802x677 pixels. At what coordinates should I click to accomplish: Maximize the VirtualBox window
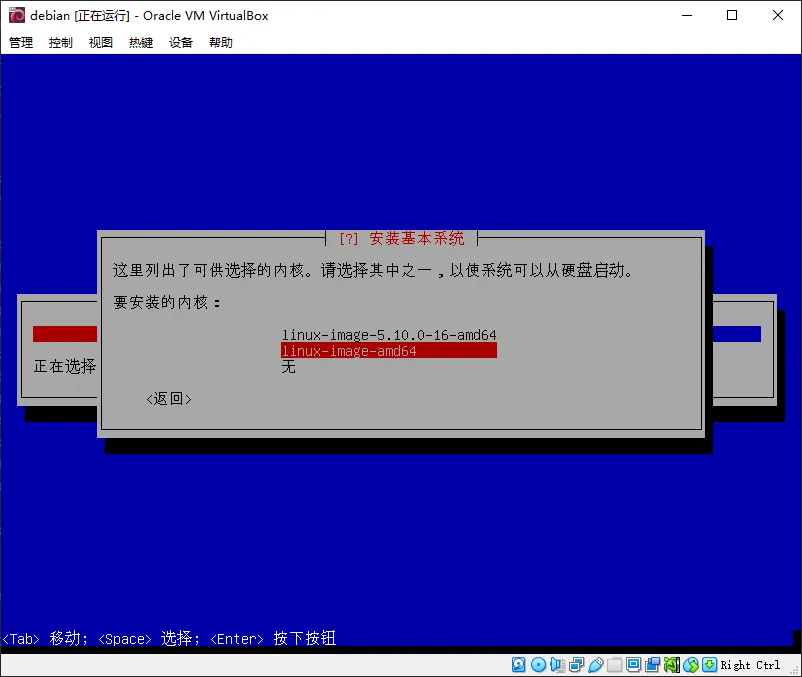click(732, 15)
